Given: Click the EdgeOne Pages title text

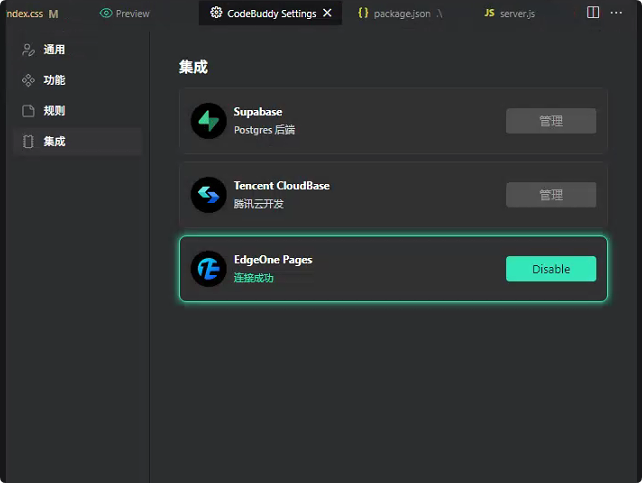Looking at the screenshot, I should [273, 260].
